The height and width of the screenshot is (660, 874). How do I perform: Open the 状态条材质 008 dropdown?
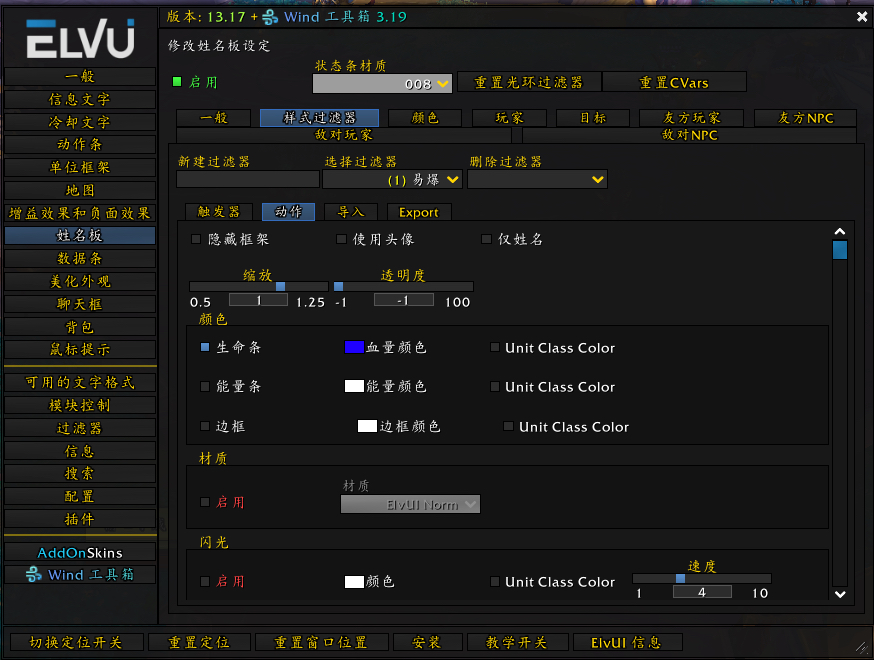[x=382, y=84]
